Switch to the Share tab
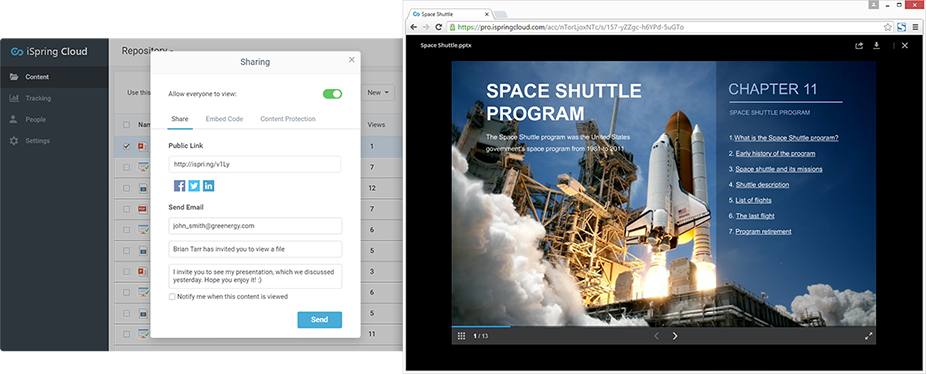926x374 pixels. pos(180,119)
